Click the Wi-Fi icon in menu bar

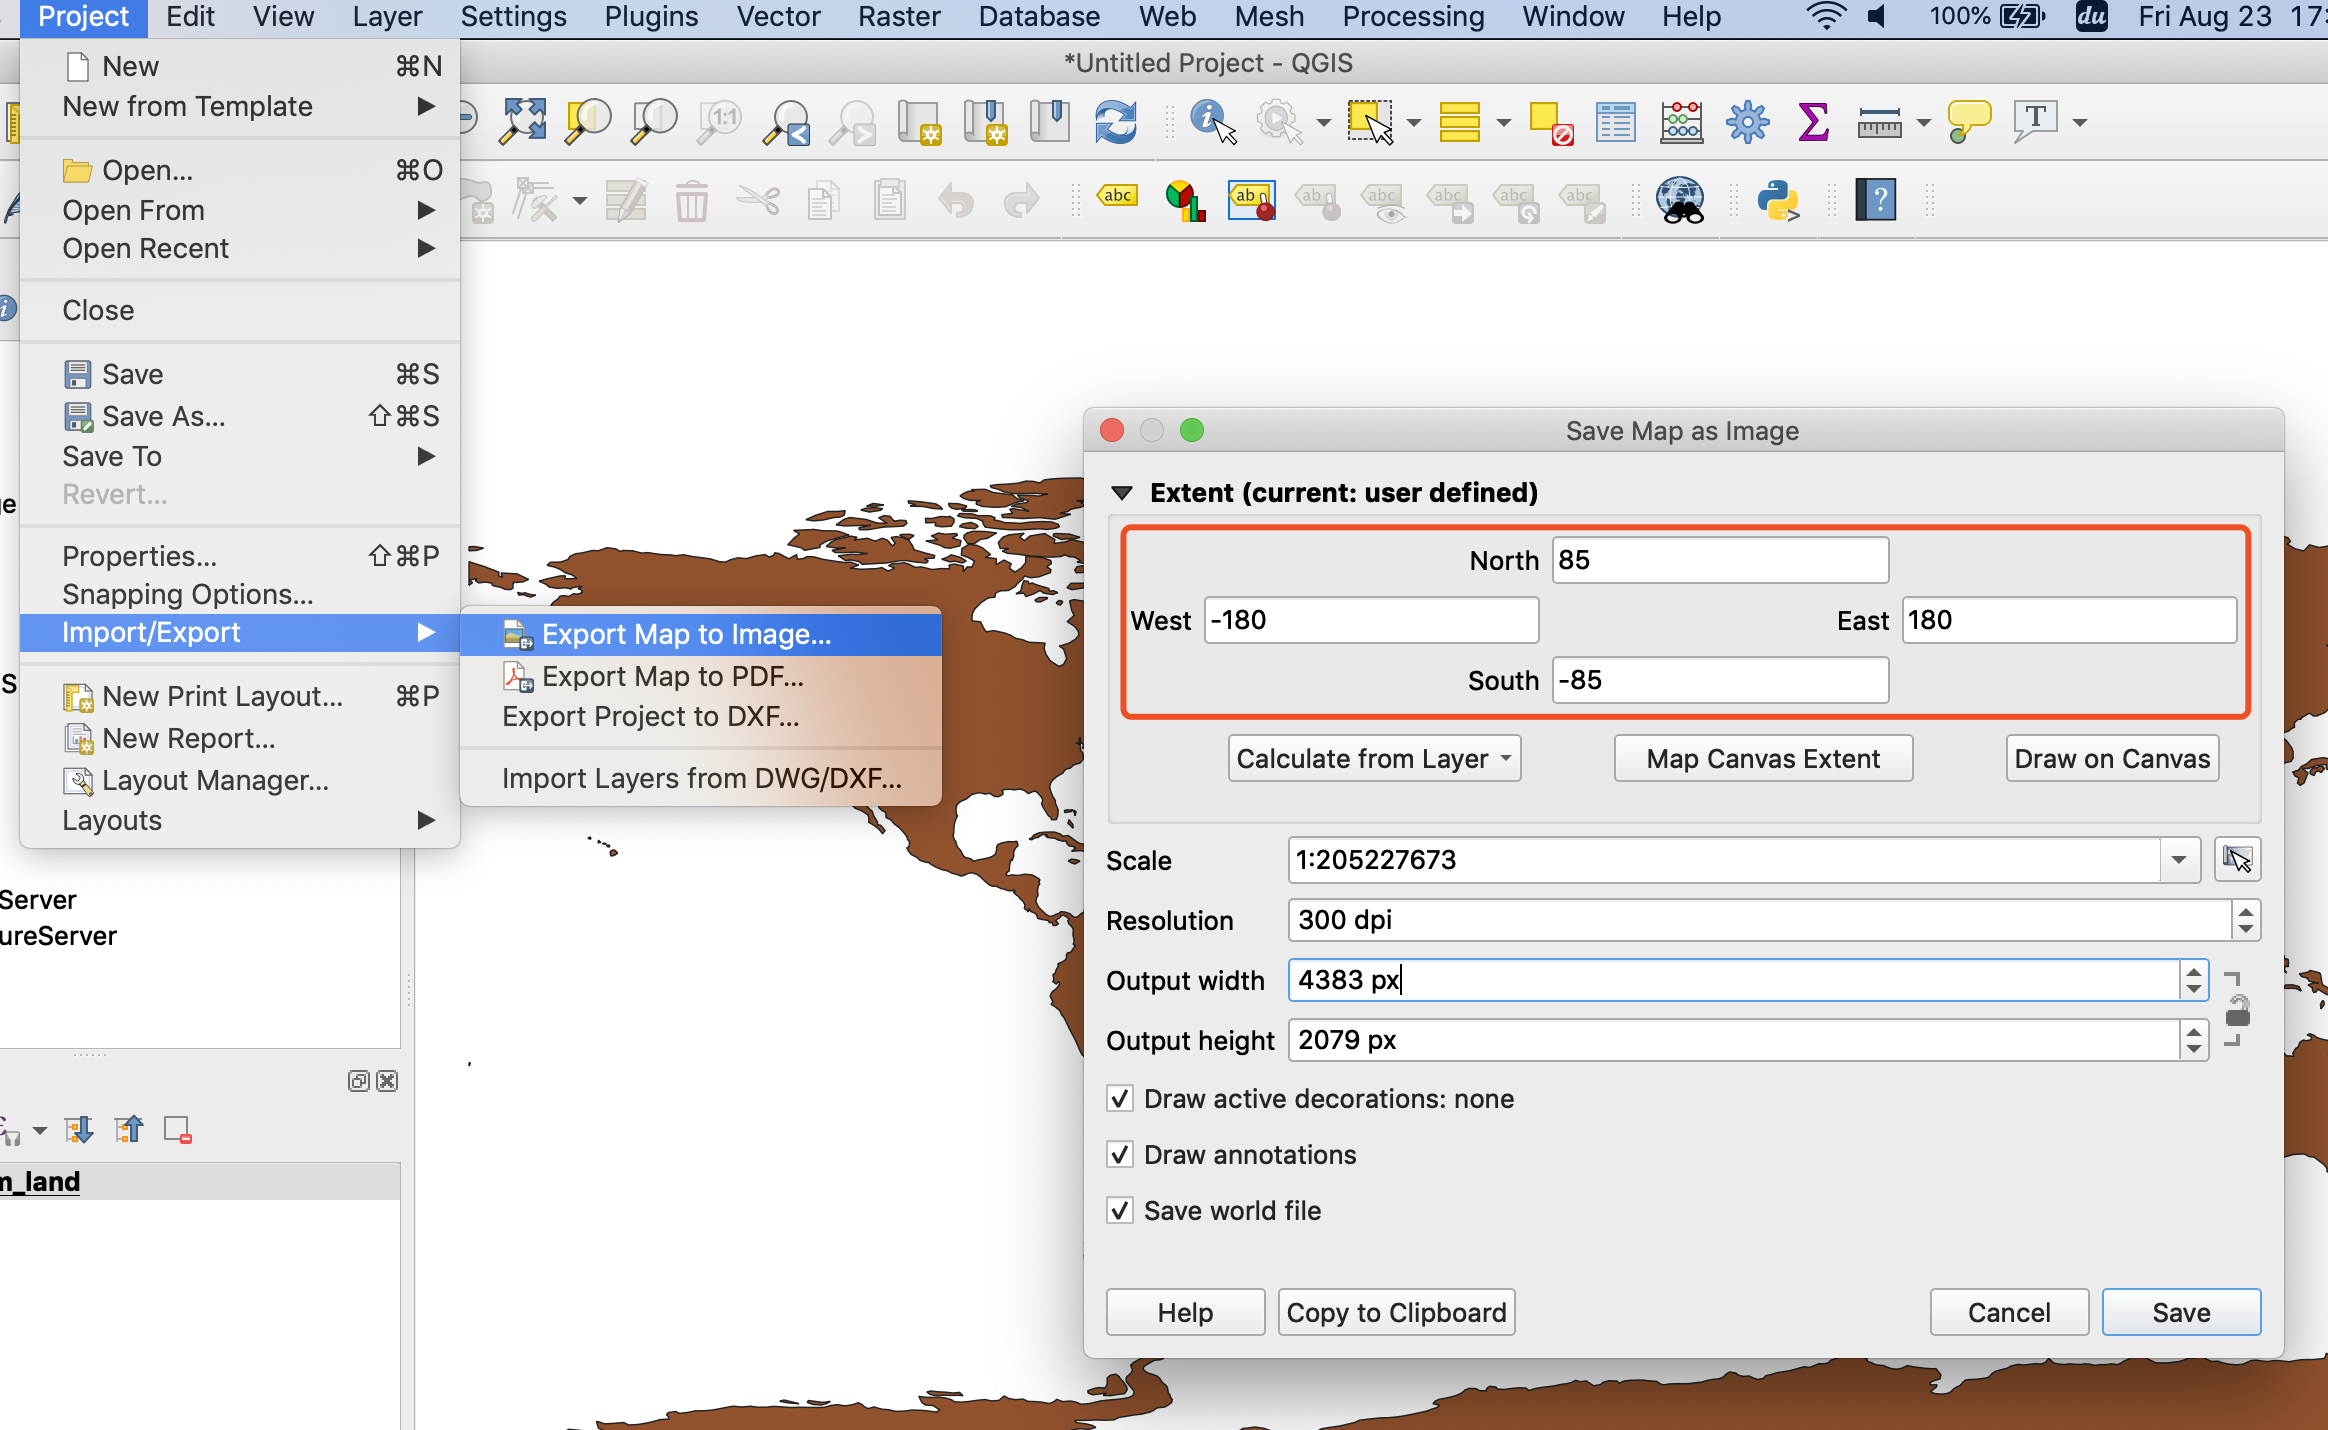pyautogui.click(x=1827, y=17)
